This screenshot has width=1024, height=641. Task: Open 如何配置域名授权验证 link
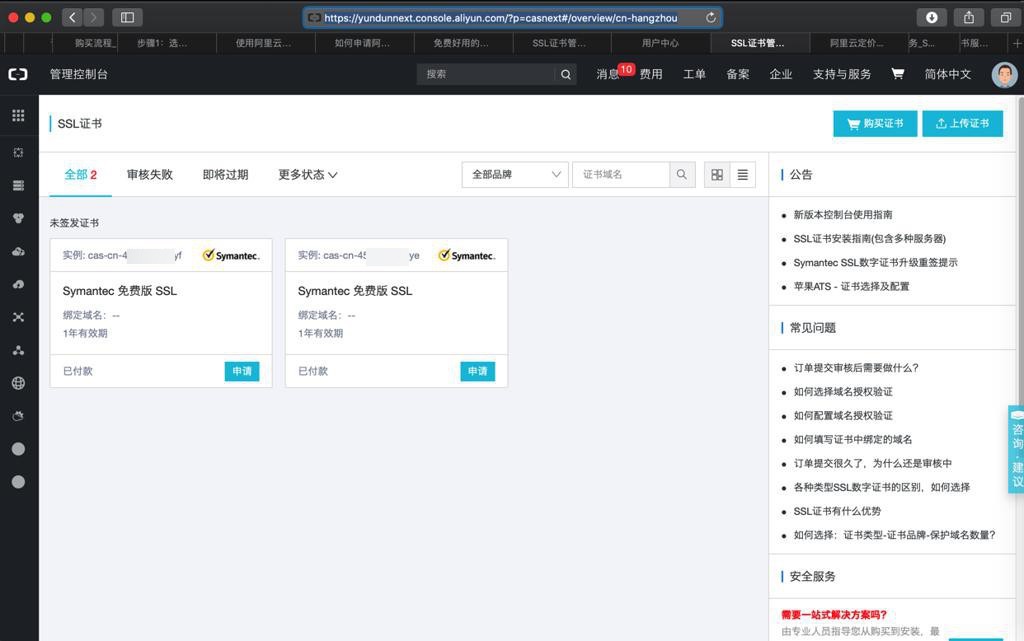pyautogui.click(x=842, y=415)
